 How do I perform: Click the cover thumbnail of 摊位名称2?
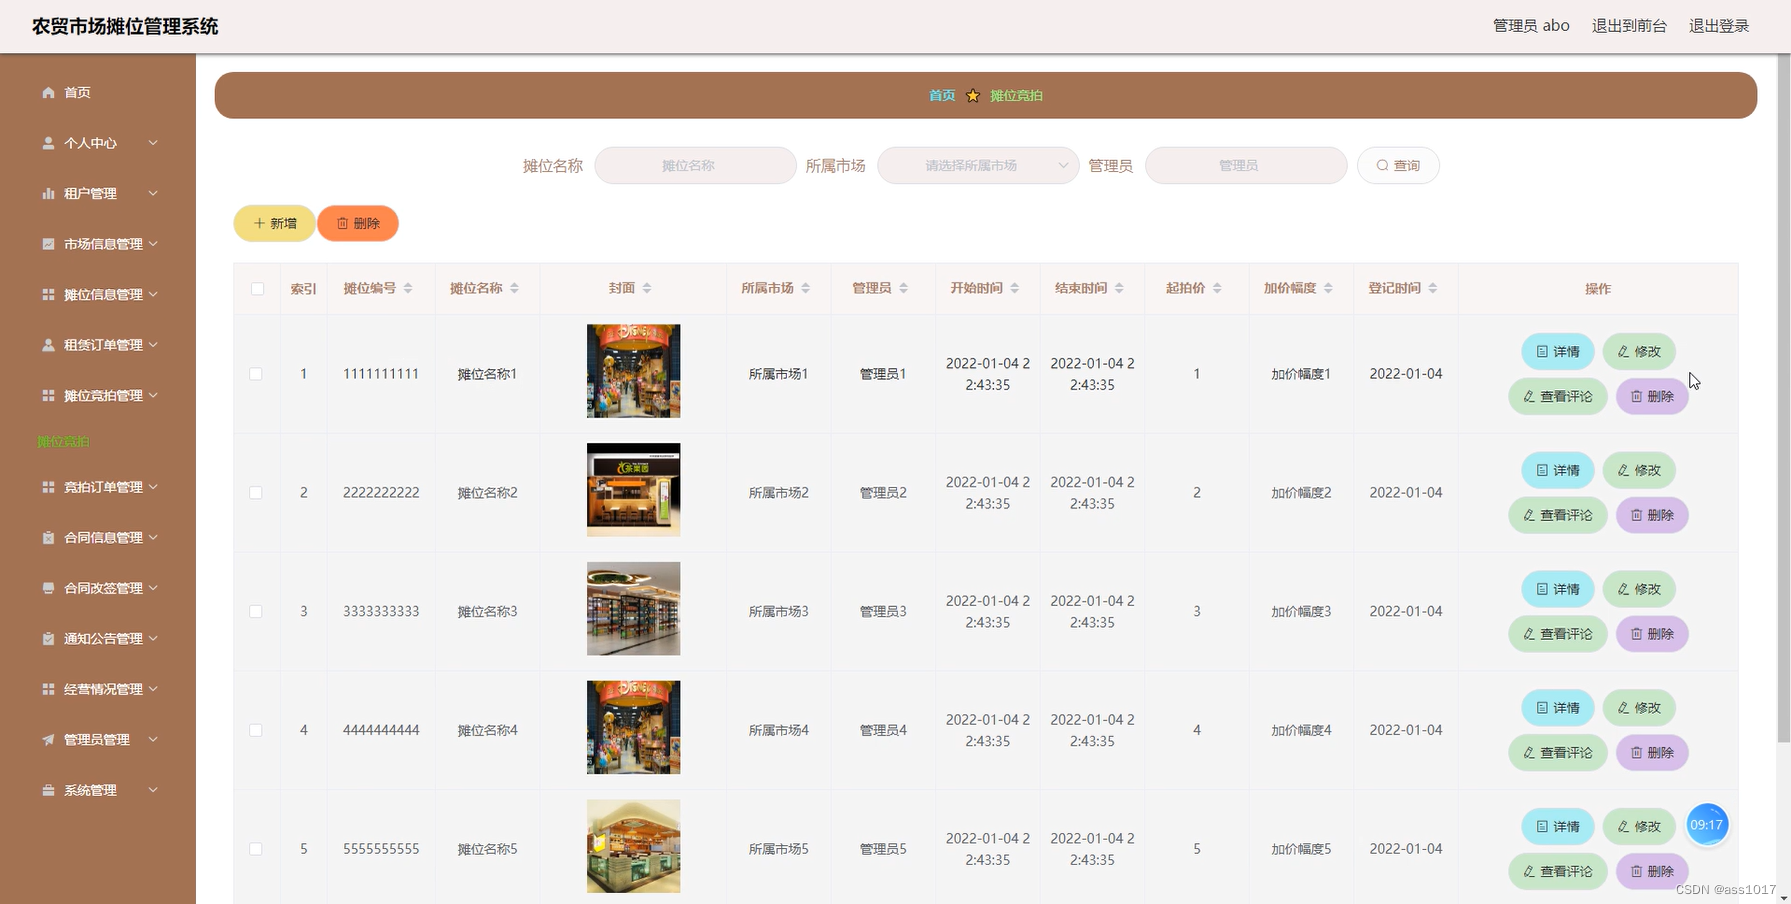tap(632, 489)
